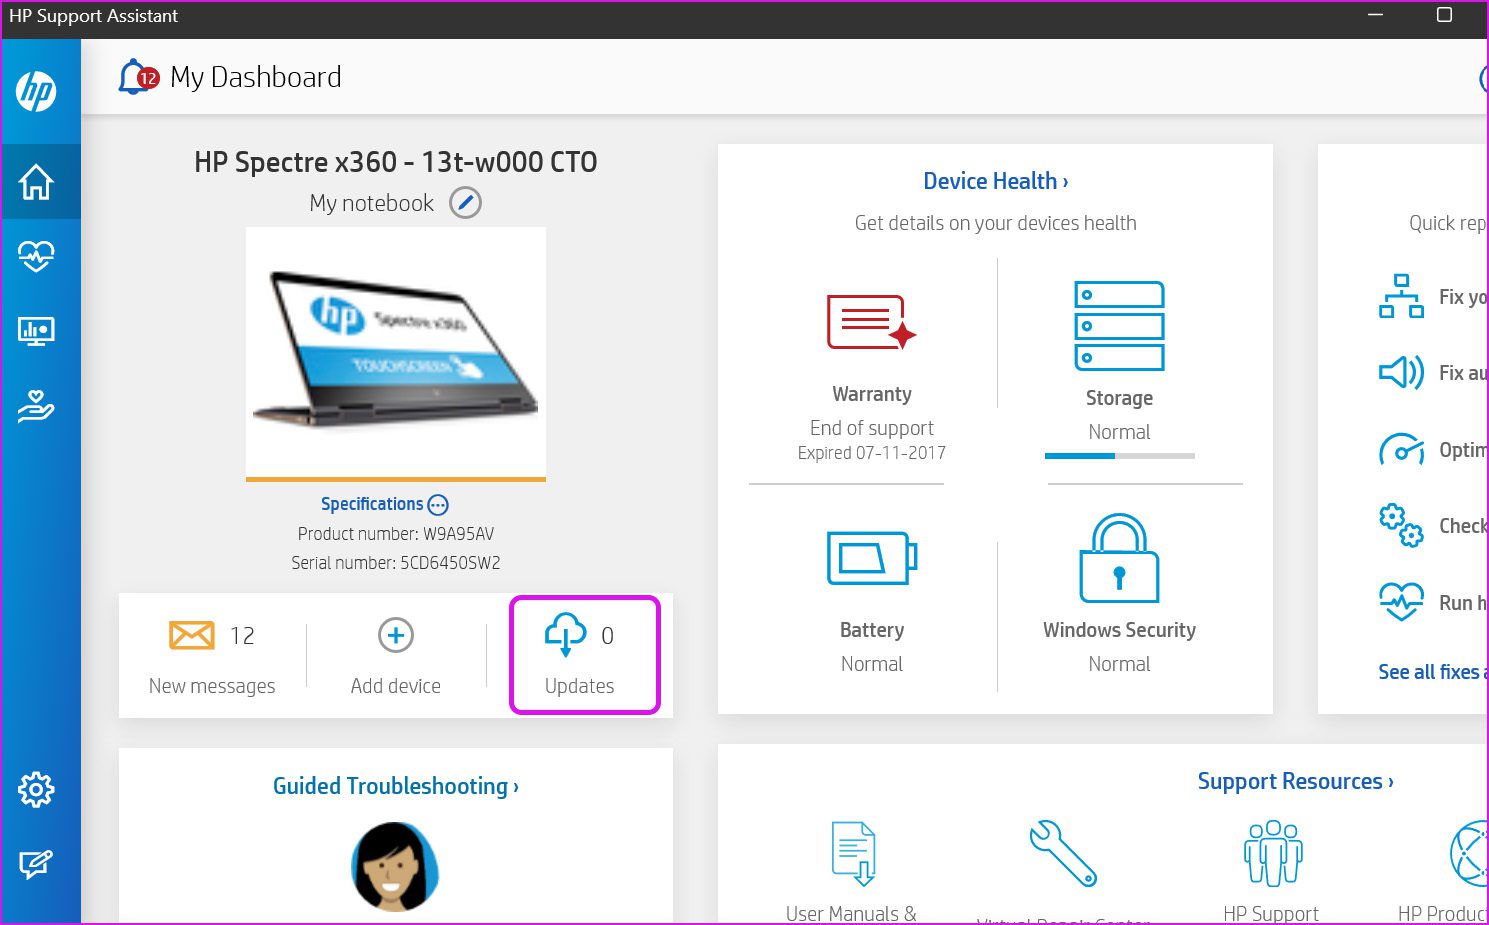Click the storage usage progress bar
Viewport: 1489px width, 925px height.
(x=1118, y=456)
